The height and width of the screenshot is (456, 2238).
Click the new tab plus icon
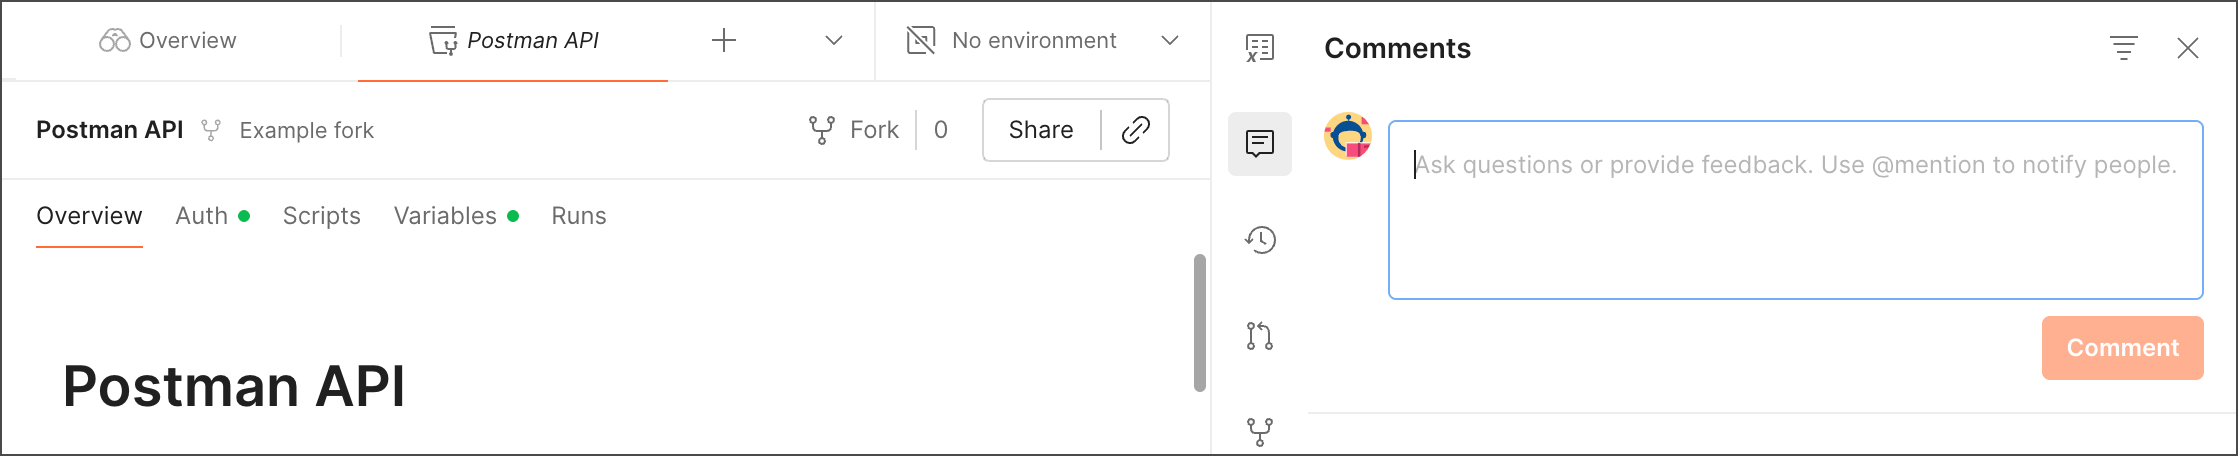coord(724,41)
